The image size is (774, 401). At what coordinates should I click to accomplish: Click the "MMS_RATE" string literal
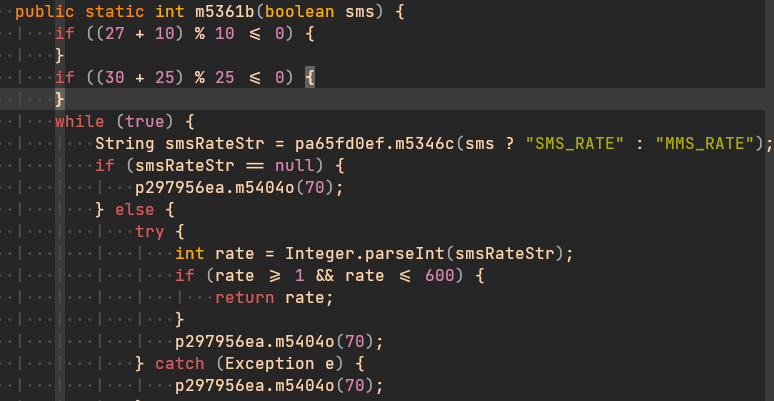coord(705,143)
